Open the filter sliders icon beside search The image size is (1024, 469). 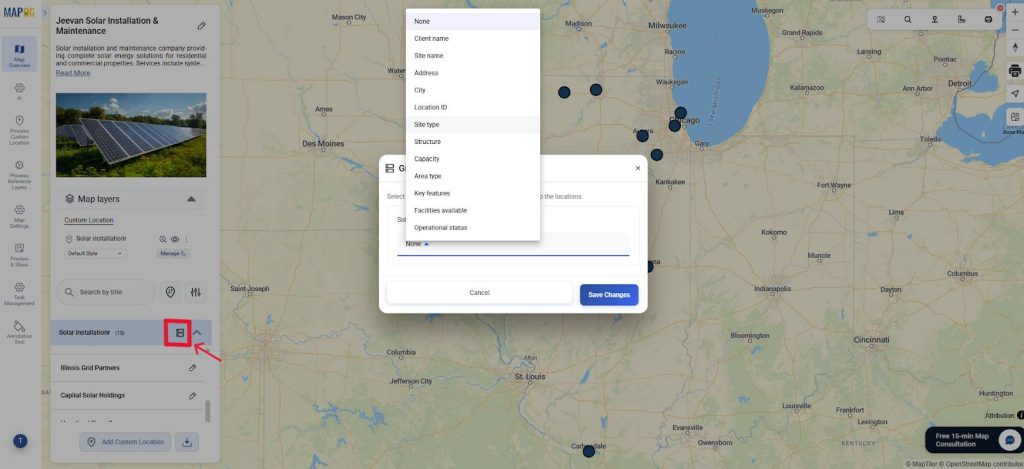(x=196, y=292)
